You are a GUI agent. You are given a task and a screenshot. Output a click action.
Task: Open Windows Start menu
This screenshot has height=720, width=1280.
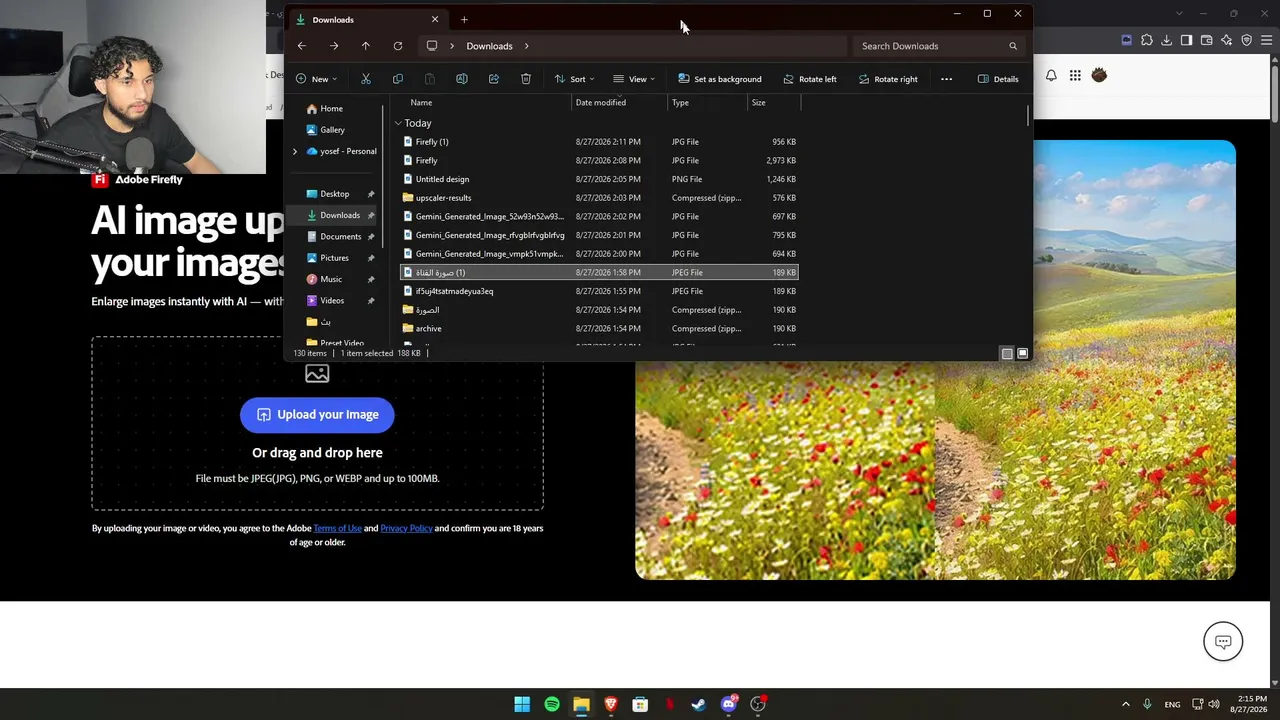point(522,704)
